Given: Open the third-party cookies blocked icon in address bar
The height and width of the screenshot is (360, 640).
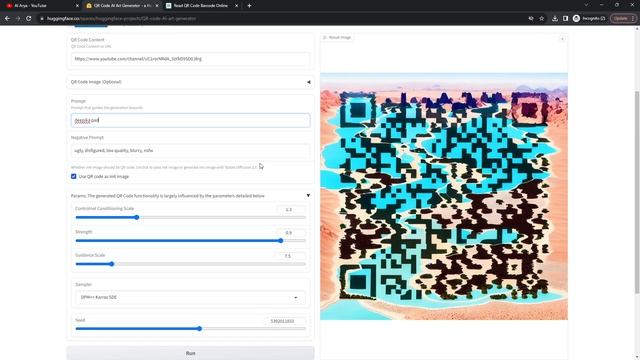Looking at the screenshot, I should [531, 18].
